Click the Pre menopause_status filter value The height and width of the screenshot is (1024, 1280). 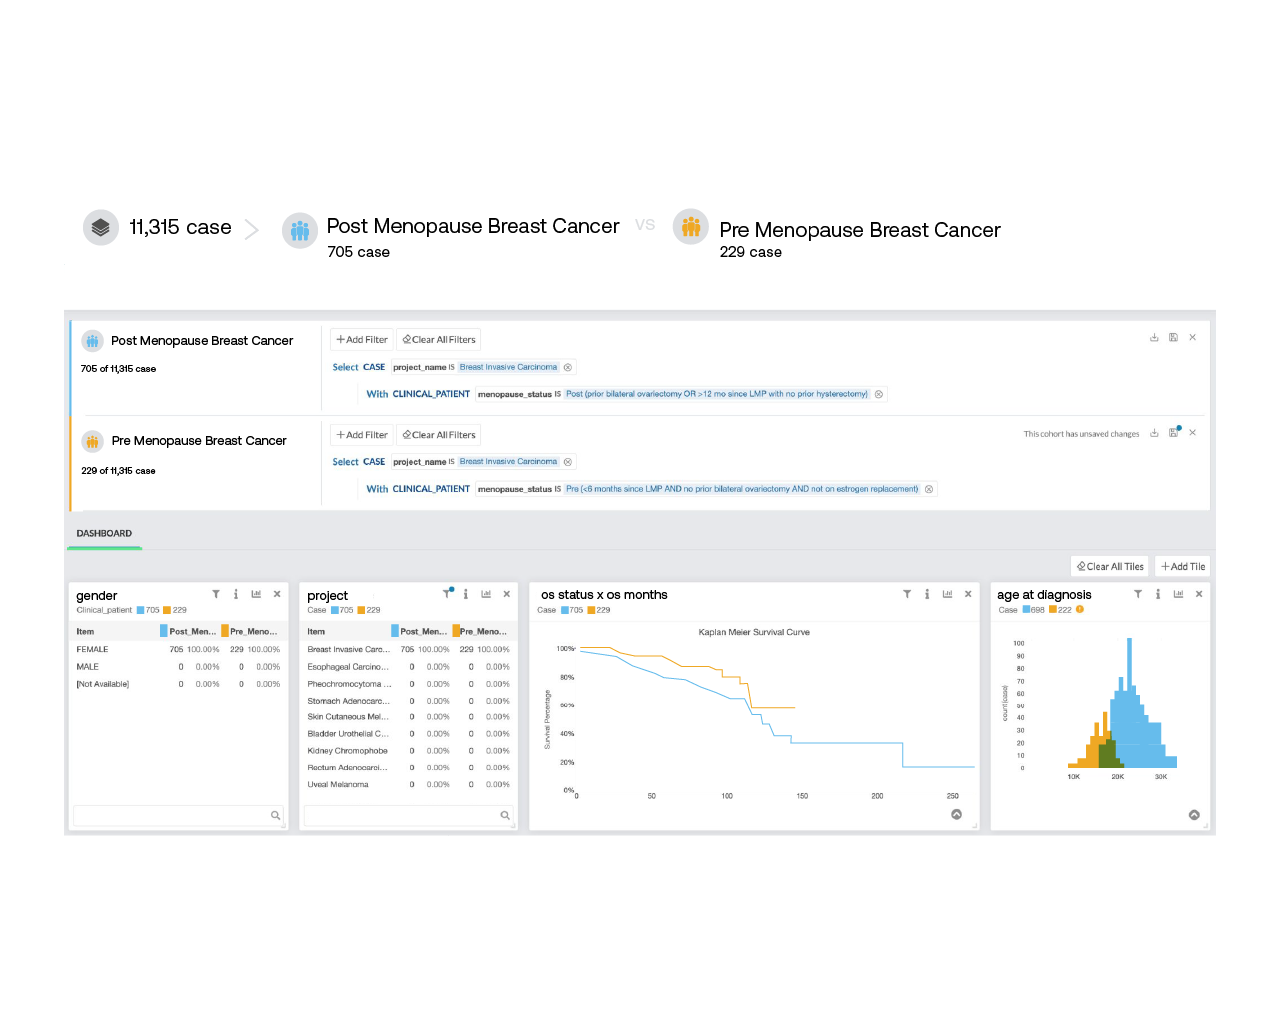(742, 489)
